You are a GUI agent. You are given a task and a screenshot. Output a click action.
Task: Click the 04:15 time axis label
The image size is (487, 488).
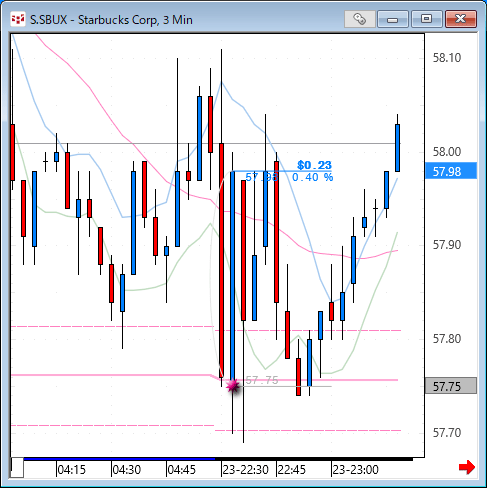pyautogui.click(x=72, y=470)
